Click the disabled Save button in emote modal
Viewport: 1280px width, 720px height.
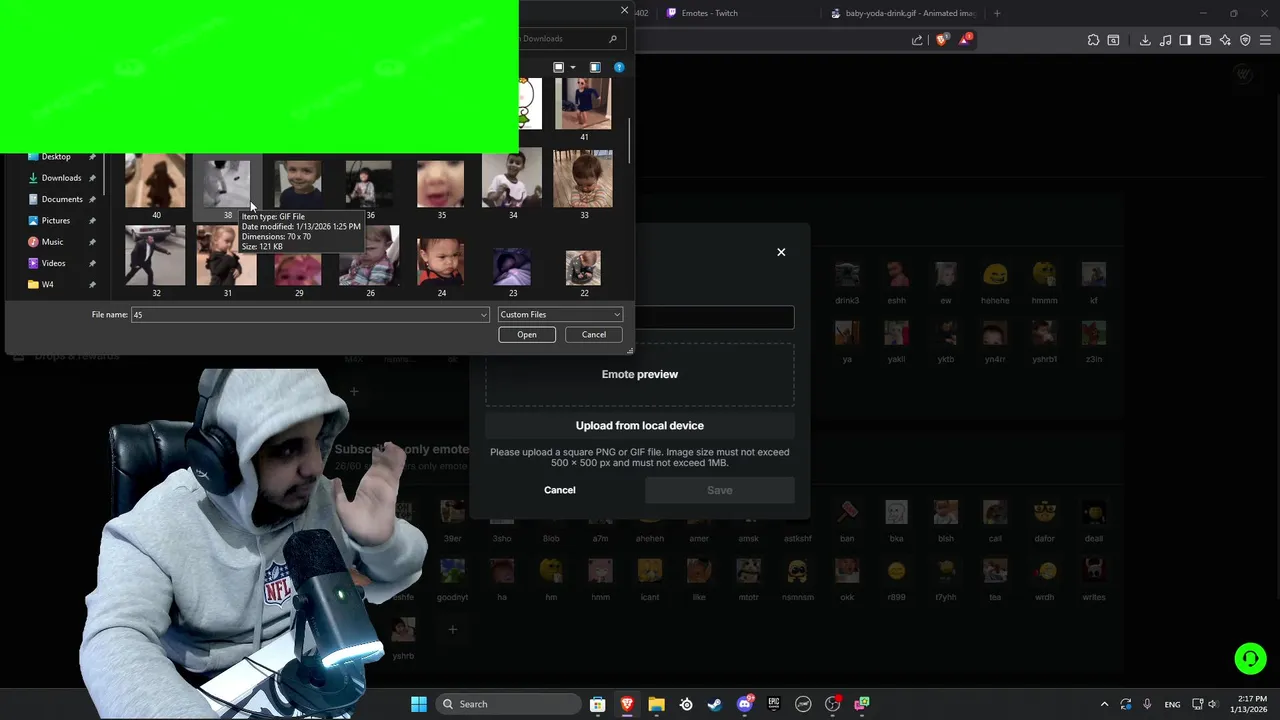720,490
